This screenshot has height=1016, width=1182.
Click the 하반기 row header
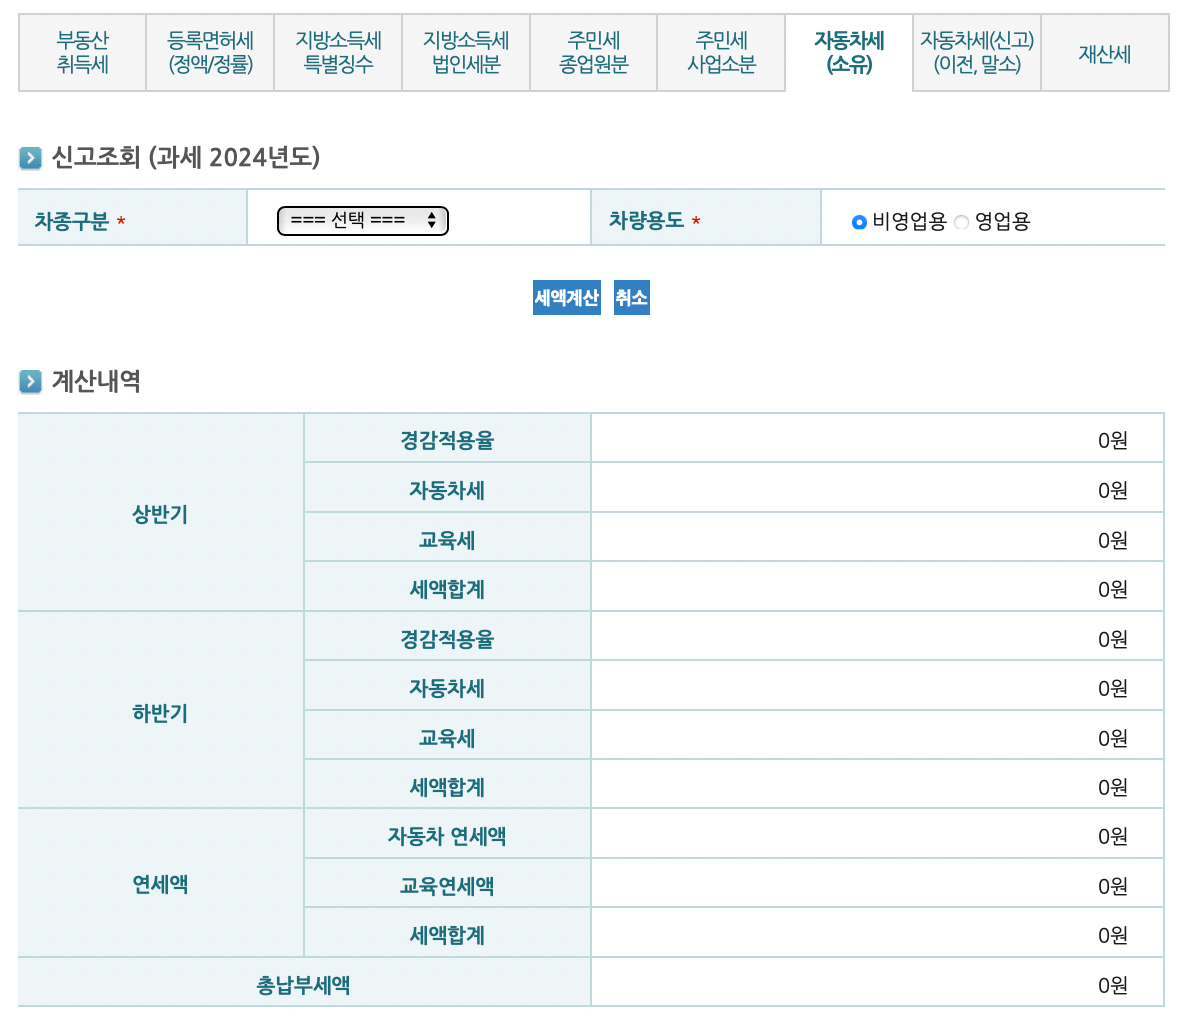(161, 712)
